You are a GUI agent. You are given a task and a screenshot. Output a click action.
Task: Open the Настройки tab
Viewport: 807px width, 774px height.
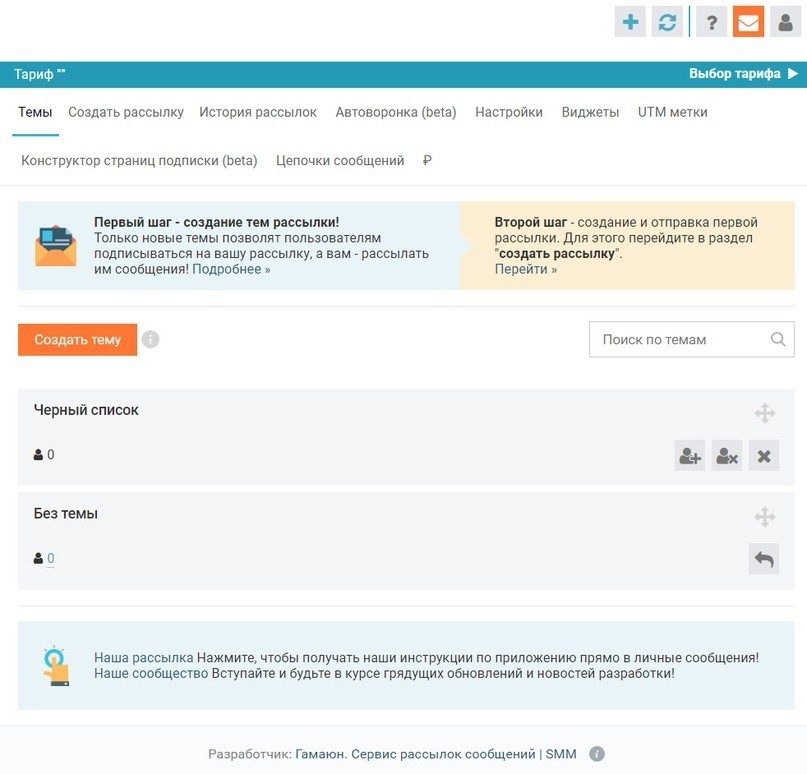[508, 112]
